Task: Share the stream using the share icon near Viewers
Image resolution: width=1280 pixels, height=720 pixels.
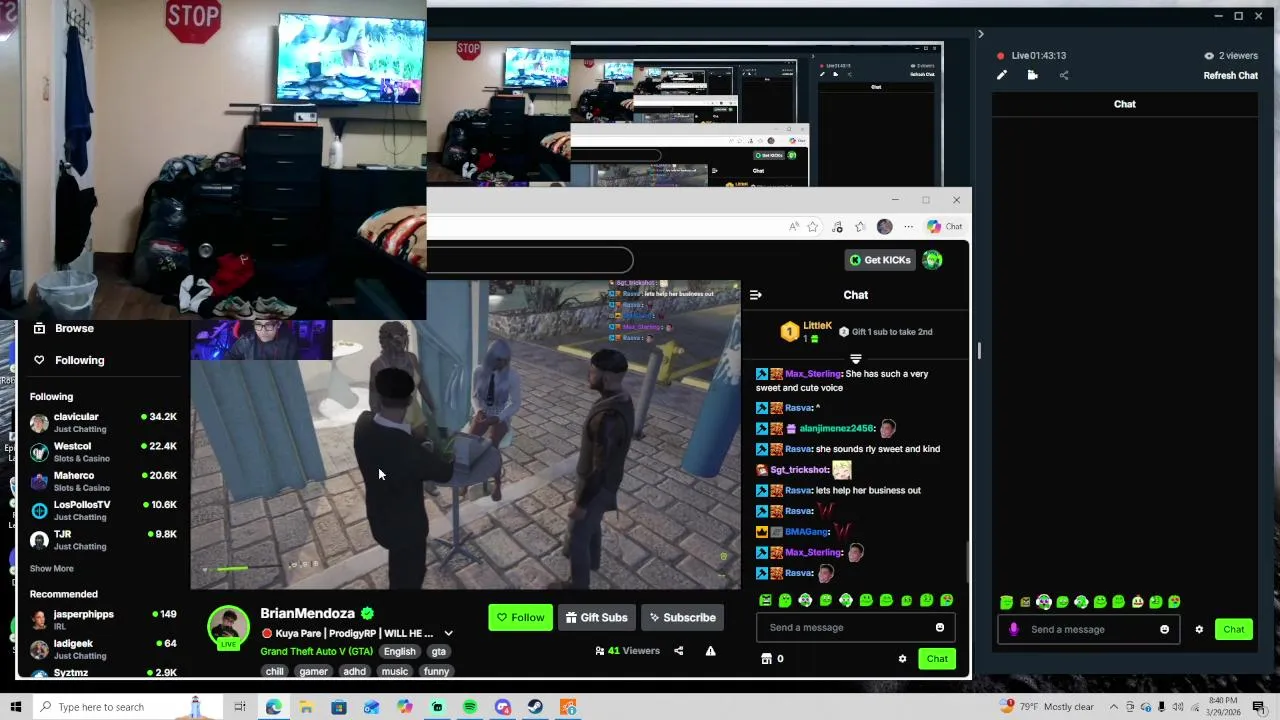Action: pyautogui.click(x=678, y=651)
